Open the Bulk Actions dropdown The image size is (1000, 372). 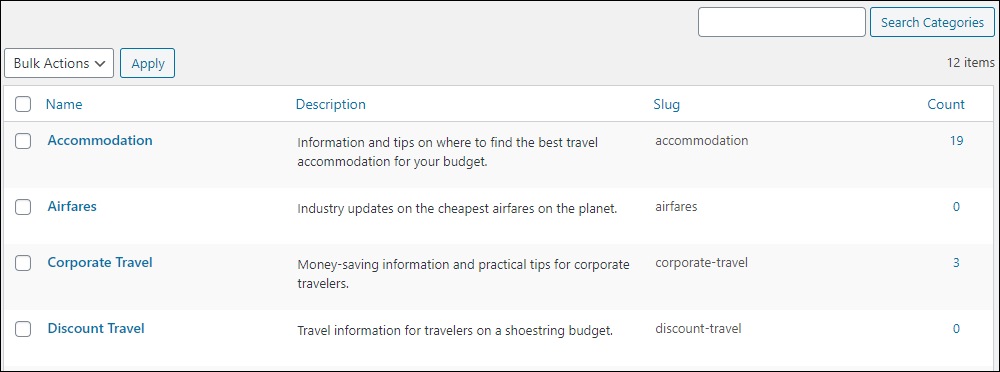point(59,63)
